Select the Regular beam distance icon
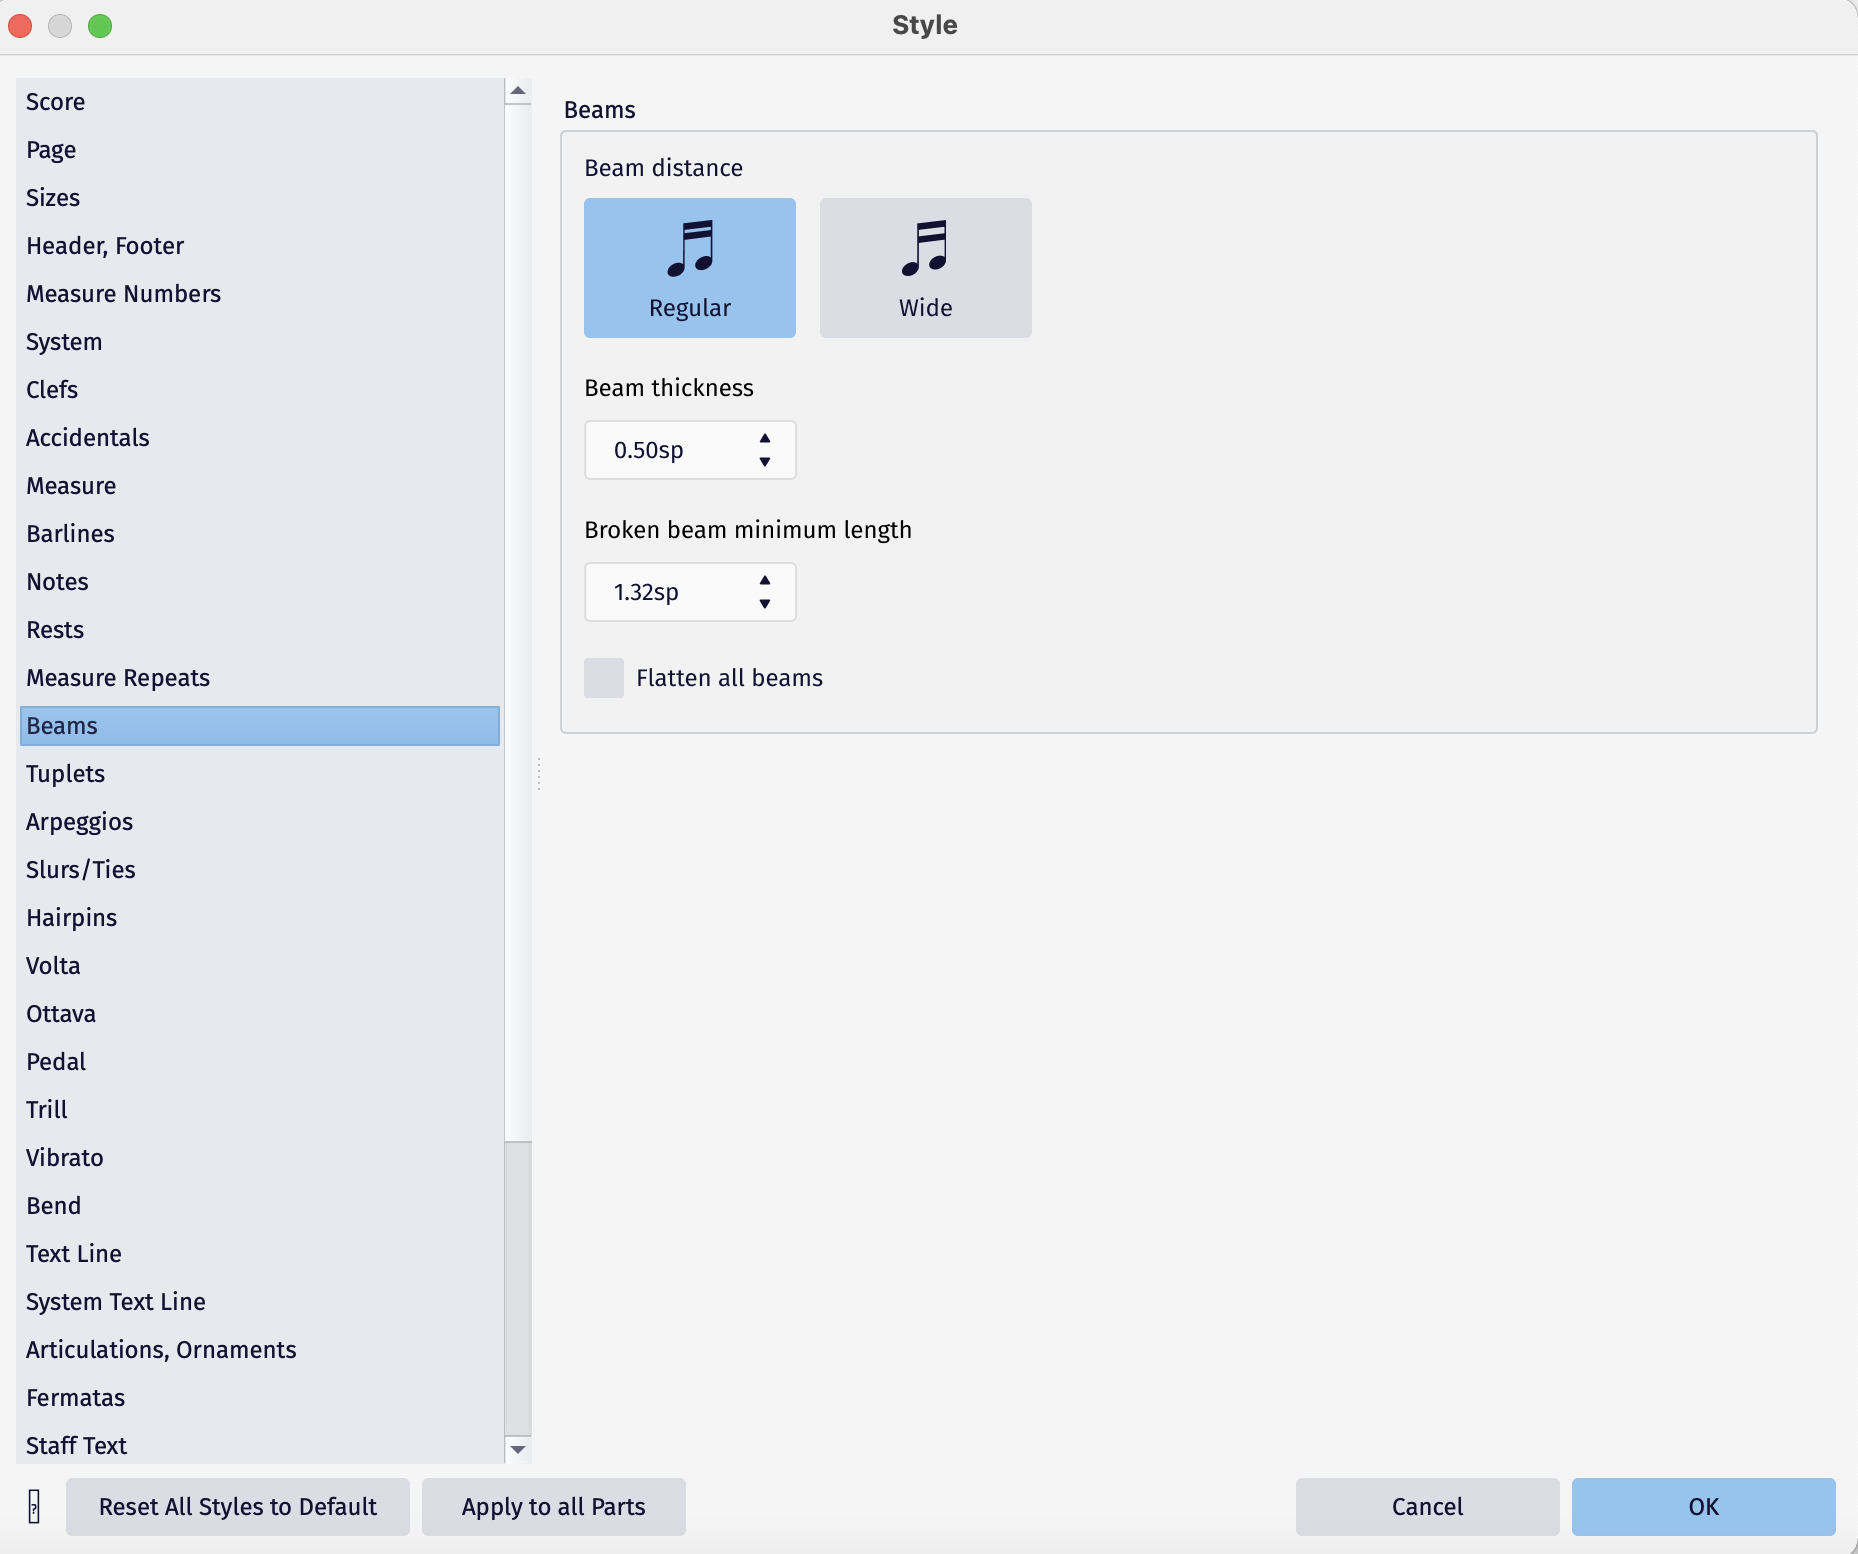The height and width of the screenshot is (1554, 1858). 689,267
